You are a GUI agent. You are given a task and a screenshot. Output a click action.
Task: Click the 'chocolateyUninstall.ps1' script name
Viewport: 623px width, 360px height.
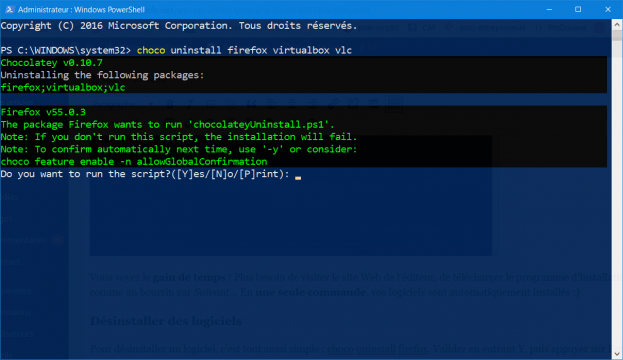[259, 124]
